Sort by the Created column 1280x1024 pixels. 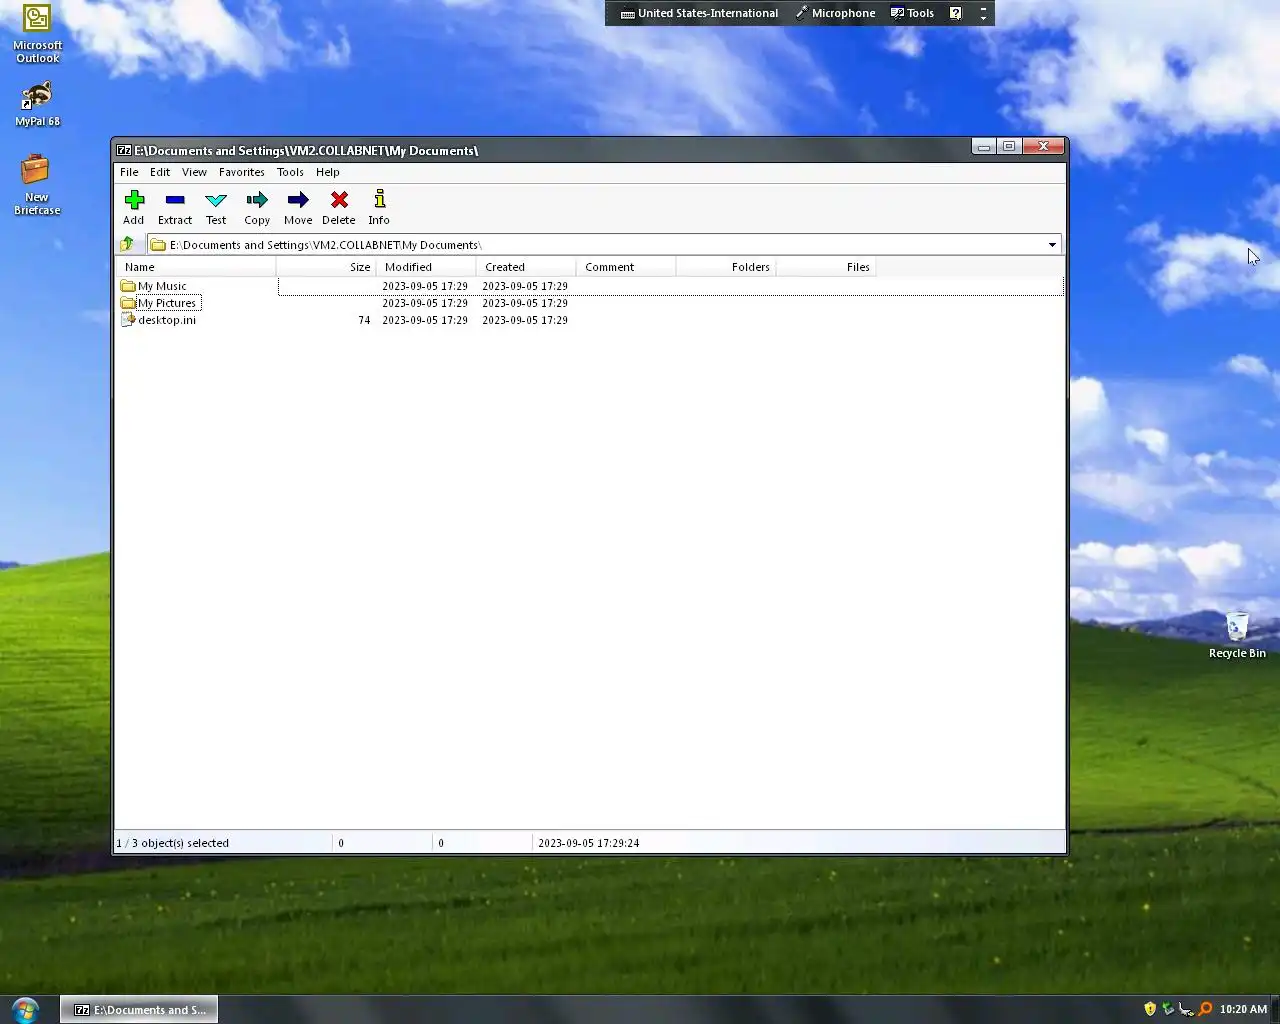[526, 267]
